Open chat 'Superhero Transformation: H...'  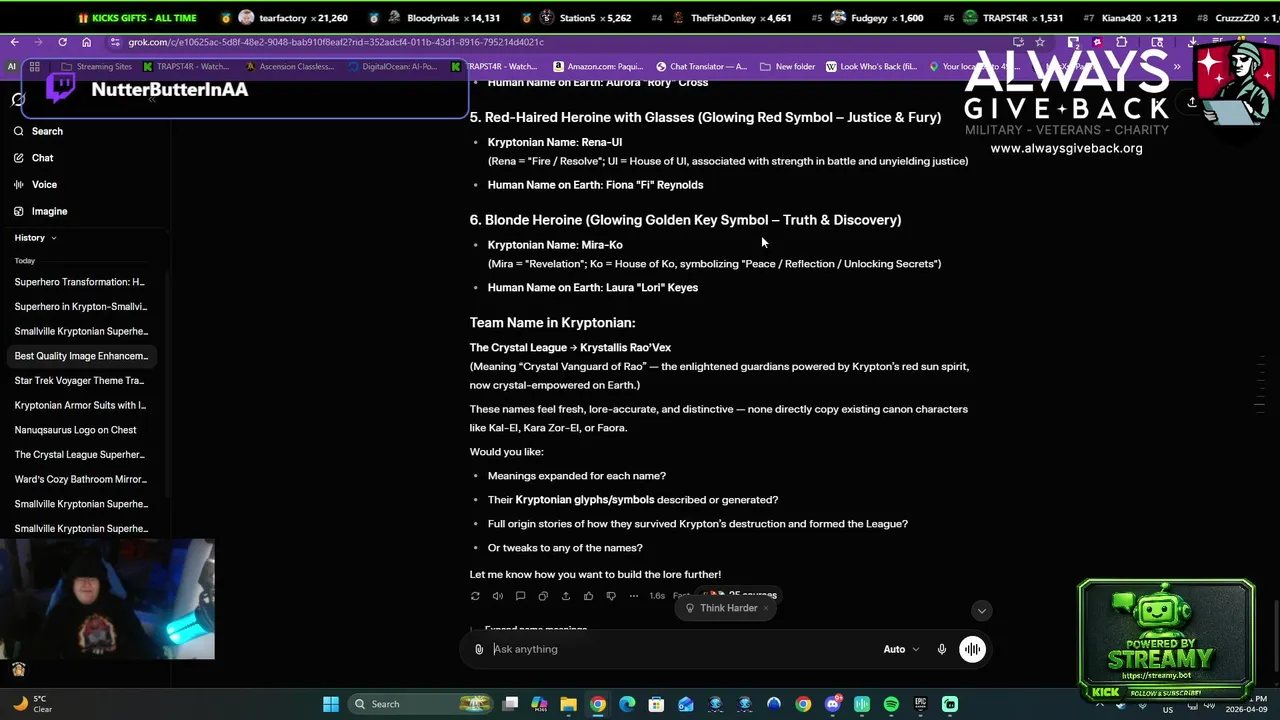[80, 282]
